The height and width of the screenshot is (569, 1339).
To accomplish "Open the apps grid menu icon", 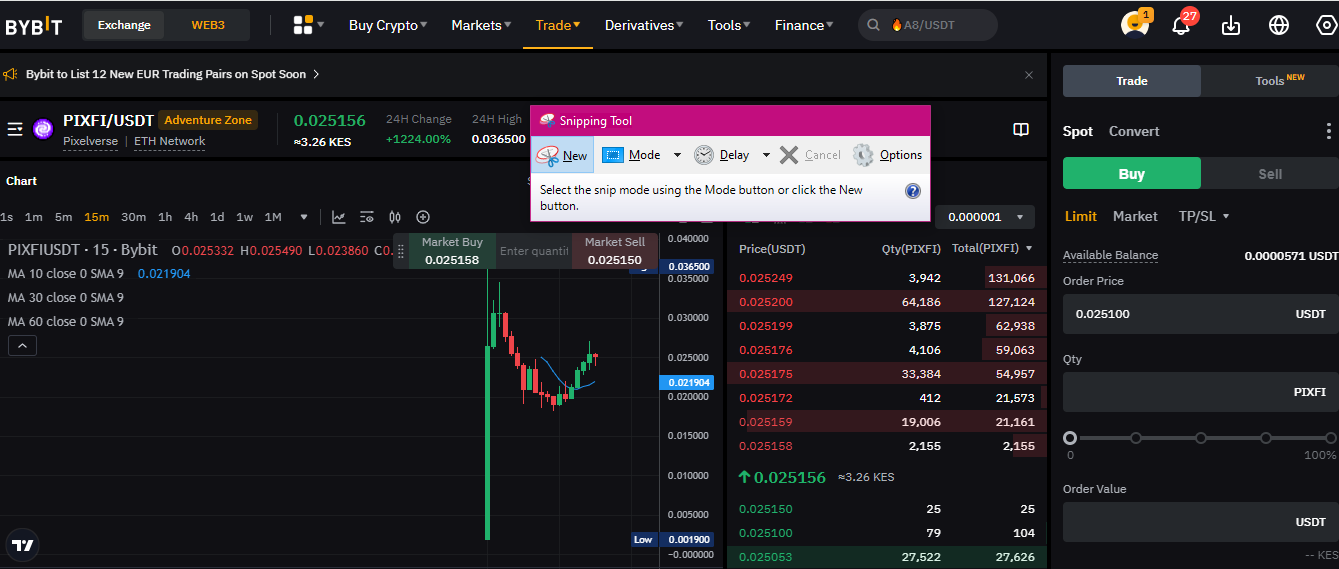I will click(x=303, y=25).
